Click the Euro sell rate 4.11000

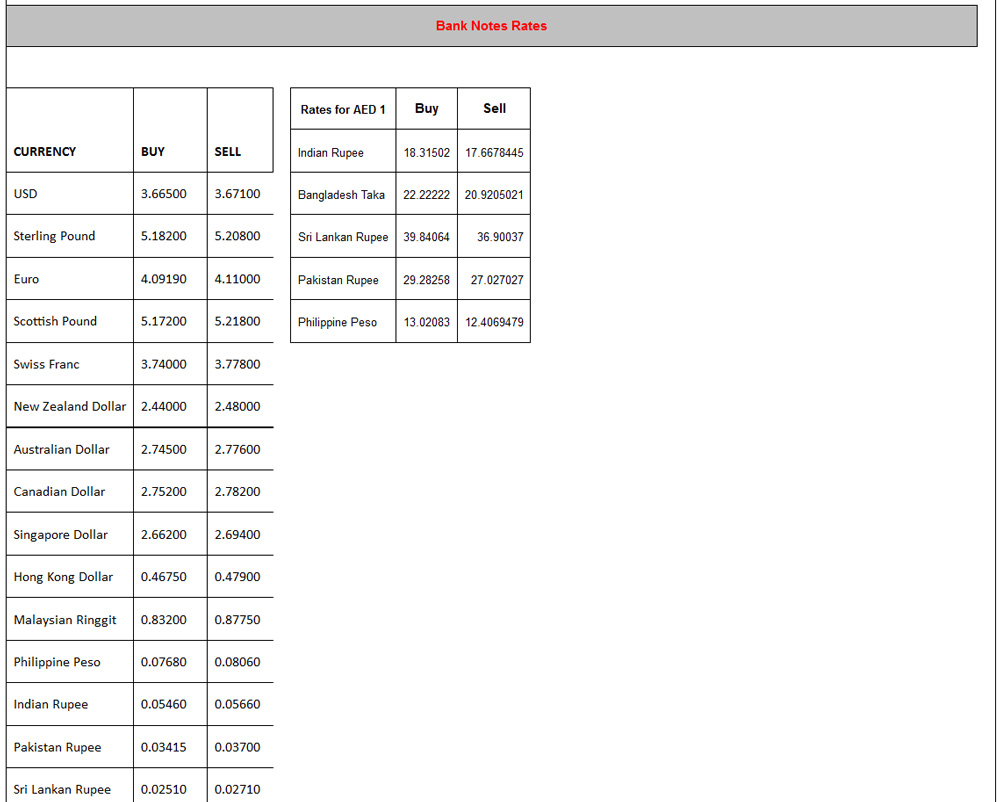coord(237,279)
